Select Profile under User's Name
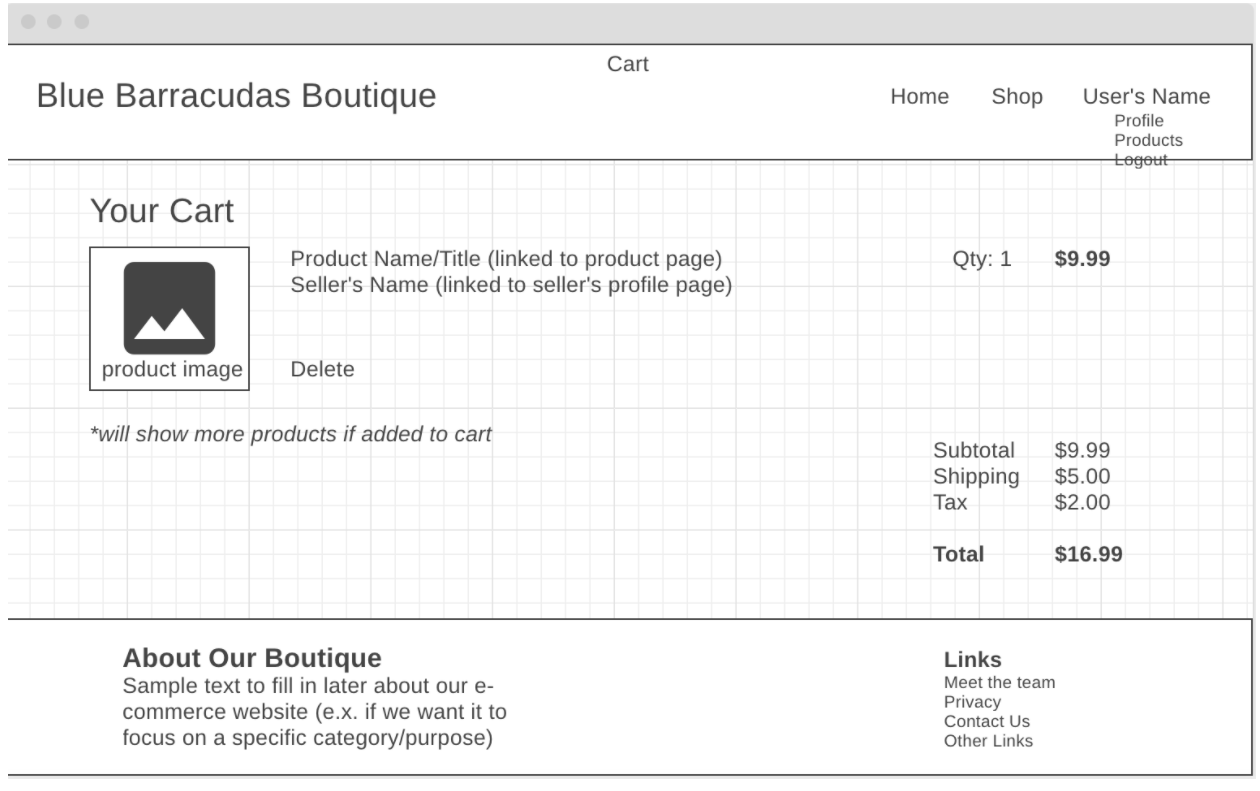This screenshot has height=791, width=1260. (1139, 121)
